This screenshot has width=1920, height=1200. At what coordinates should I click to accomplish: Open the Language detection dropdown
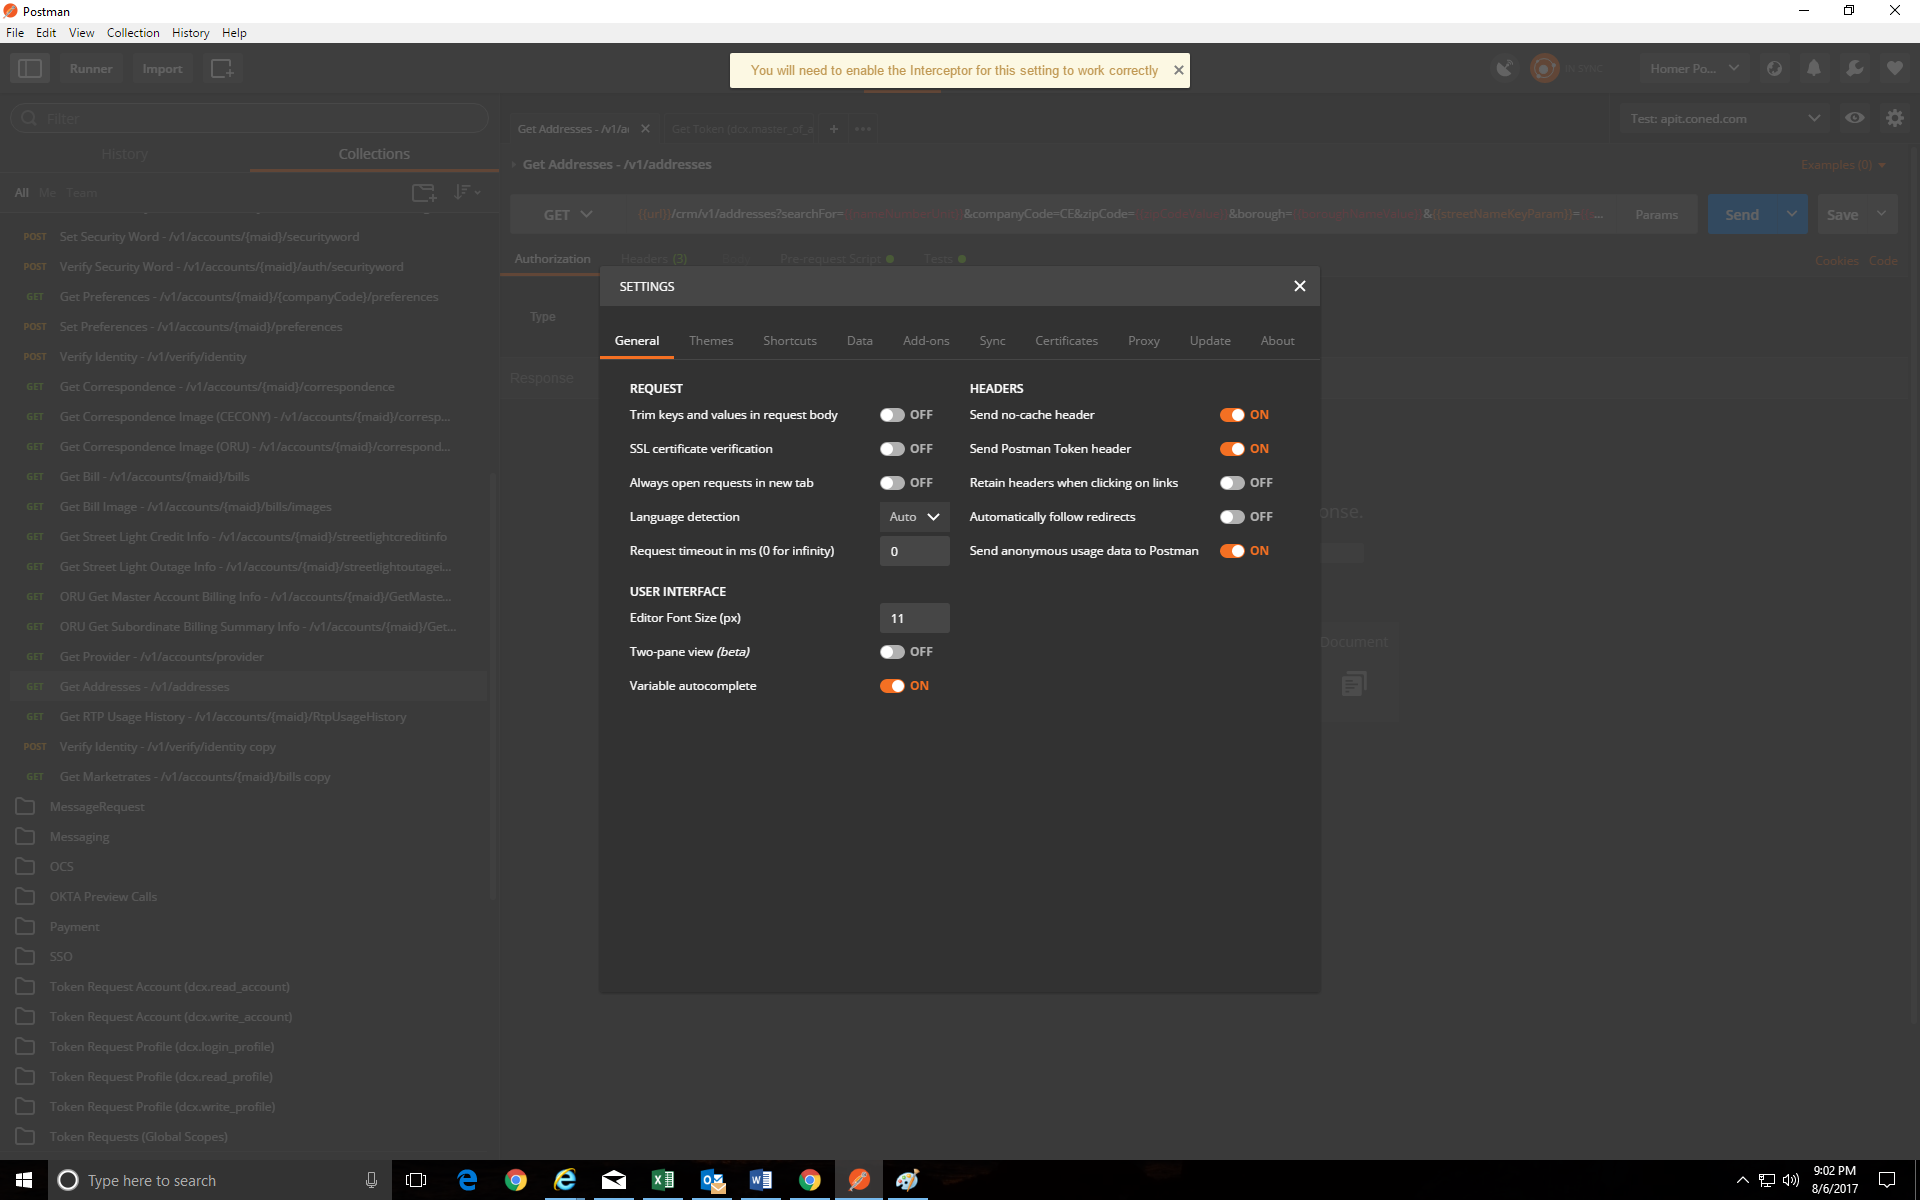tap(913, 516)
